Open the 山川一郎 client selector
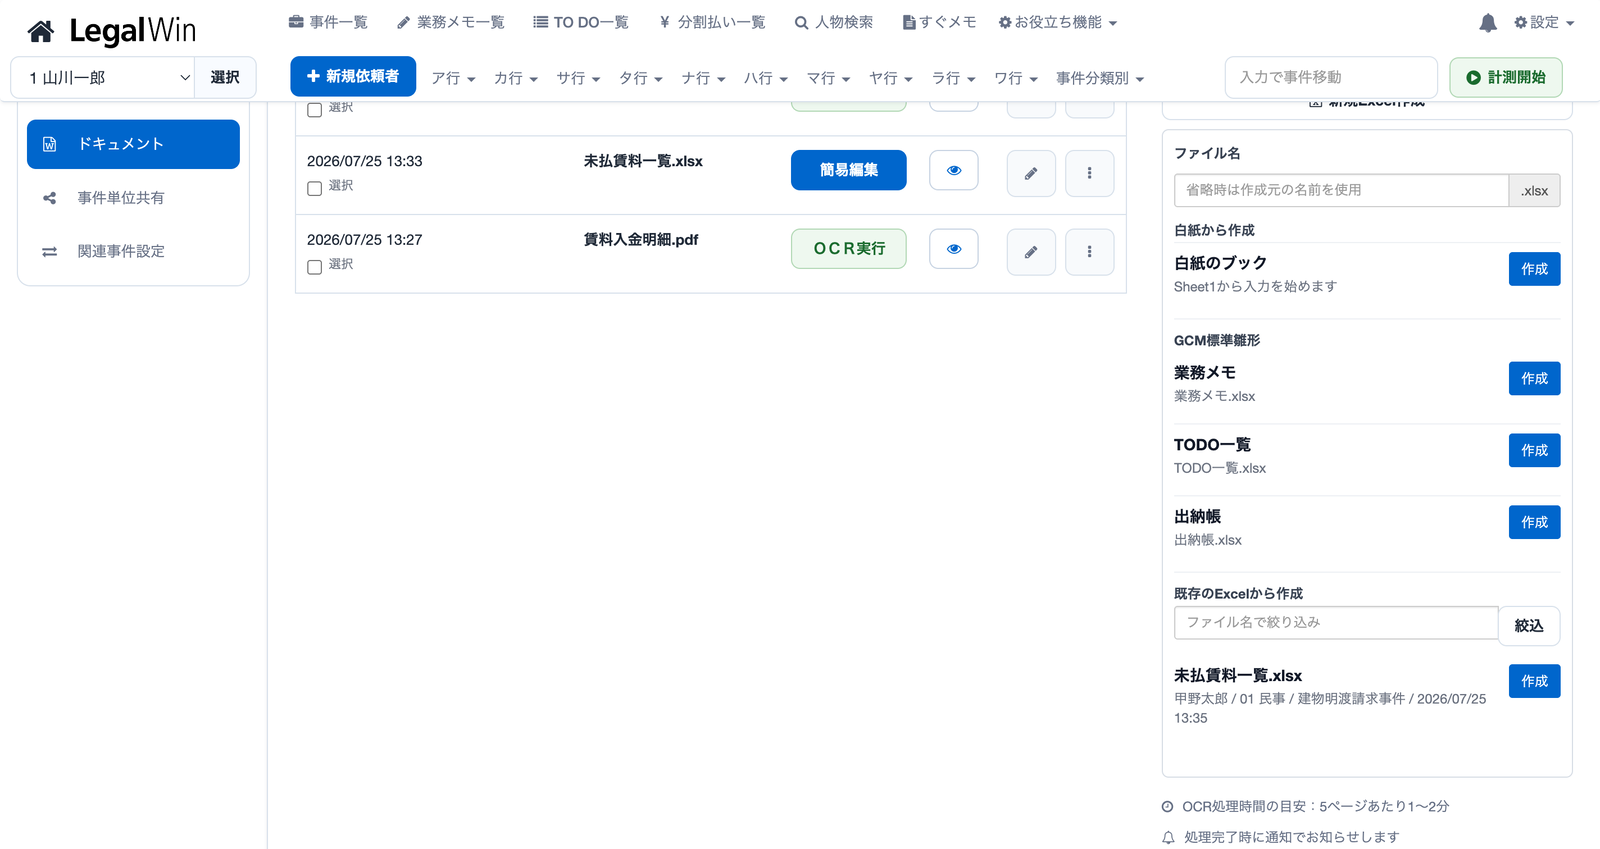 tap(103, 78)
